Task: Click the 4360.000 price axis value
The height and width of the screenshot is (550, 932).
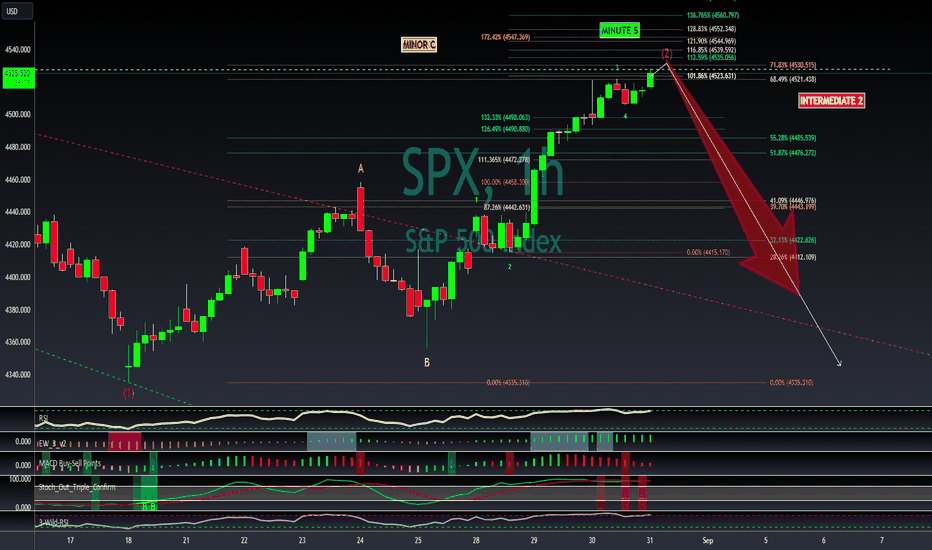Action: tap(18, 342)
